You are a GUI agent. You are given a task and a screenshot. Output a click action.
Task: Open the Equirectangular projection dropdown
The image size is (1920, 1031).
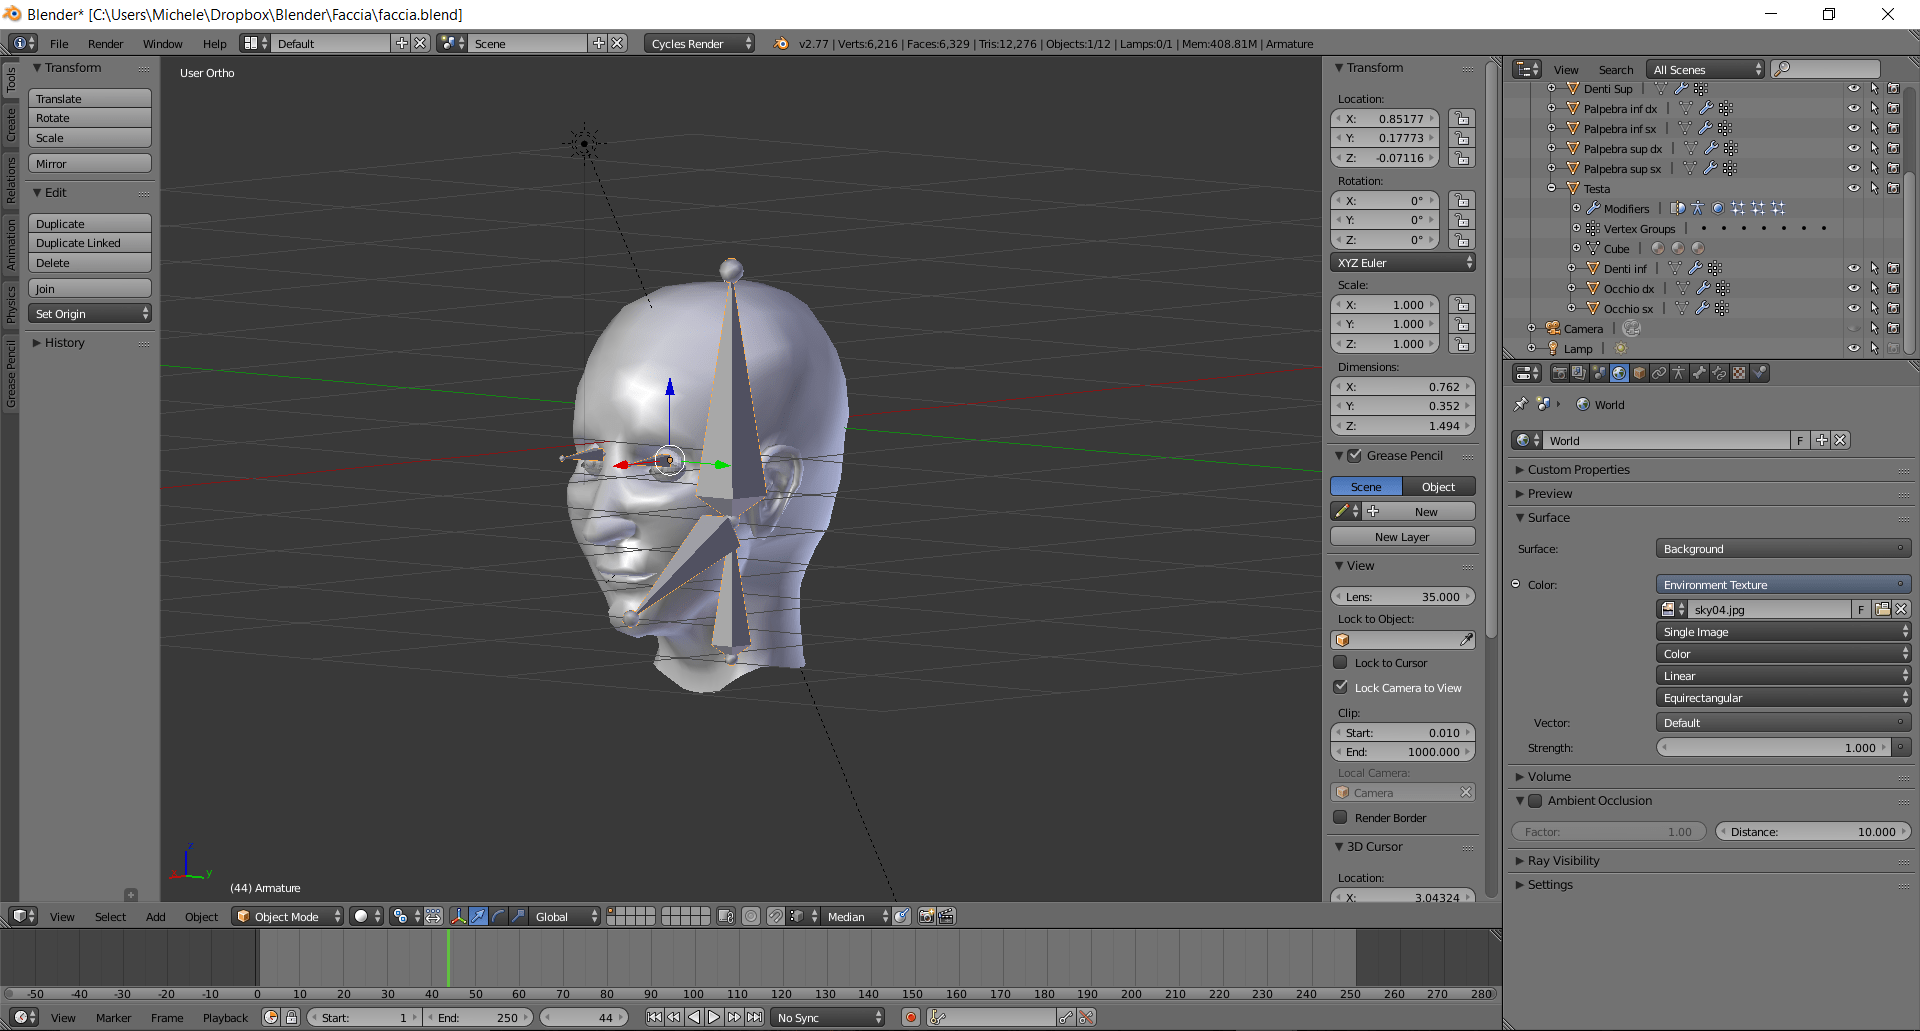tap(1783, 697)
